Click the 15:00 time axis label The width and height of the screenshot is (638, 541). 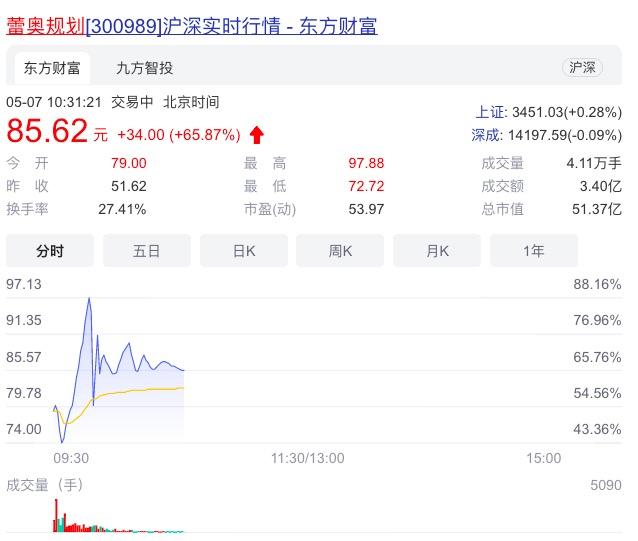[x=544, y=458]
